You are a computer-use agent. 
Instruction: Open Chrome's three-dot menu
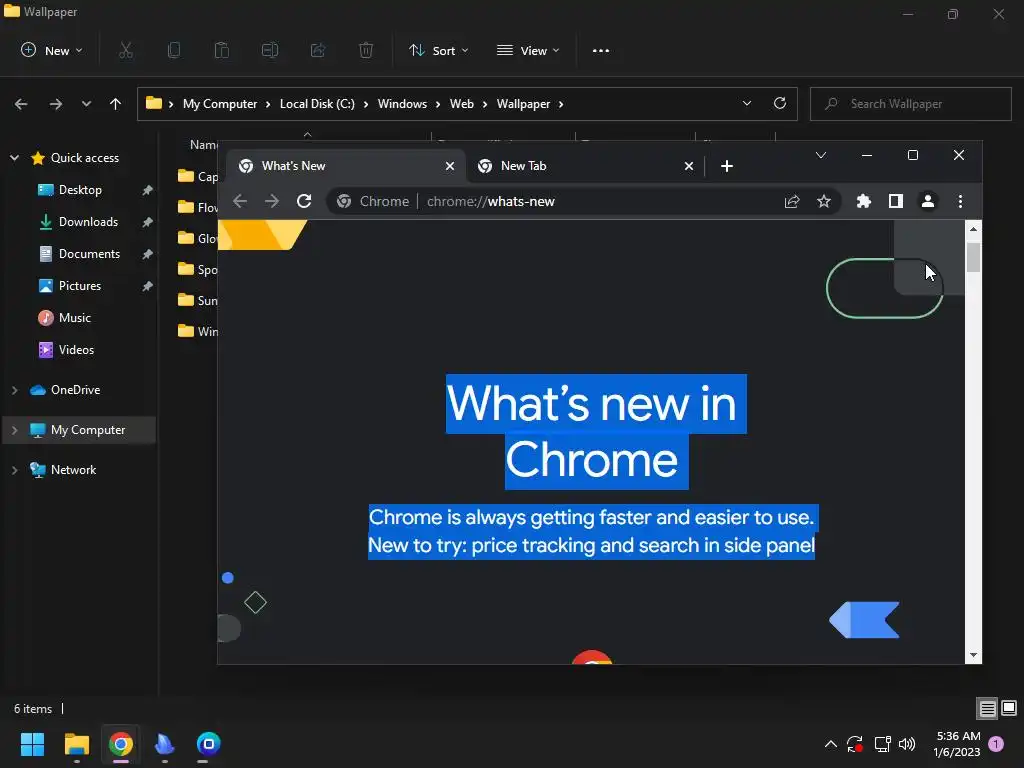960,201
